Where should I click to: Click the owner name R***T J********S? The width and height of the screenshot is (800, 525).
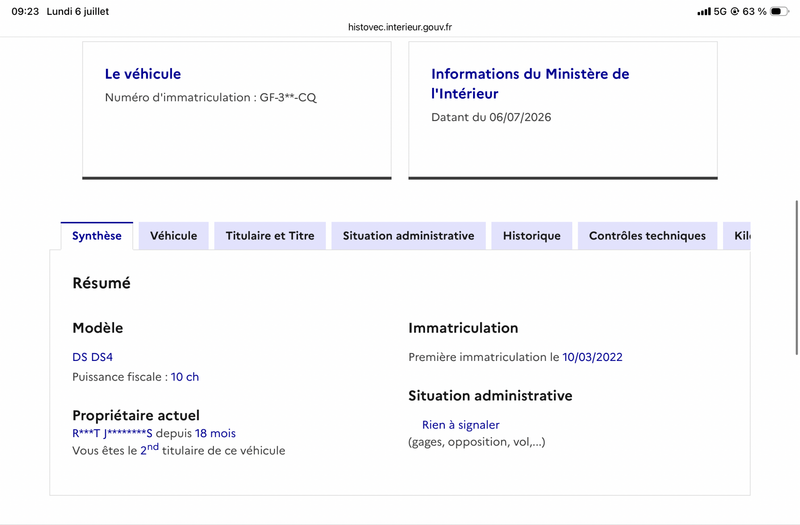pos(112,434)
